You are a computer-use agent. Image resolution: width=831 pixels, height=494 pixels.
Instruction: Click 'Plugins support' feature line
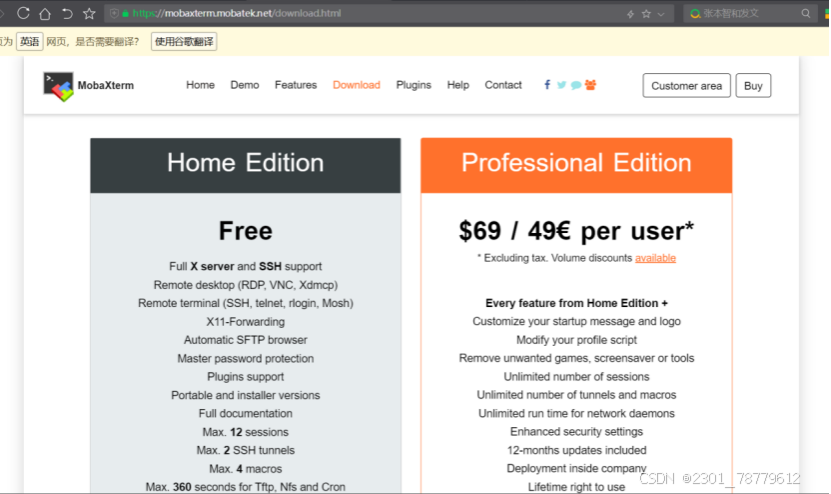[245, 377]
